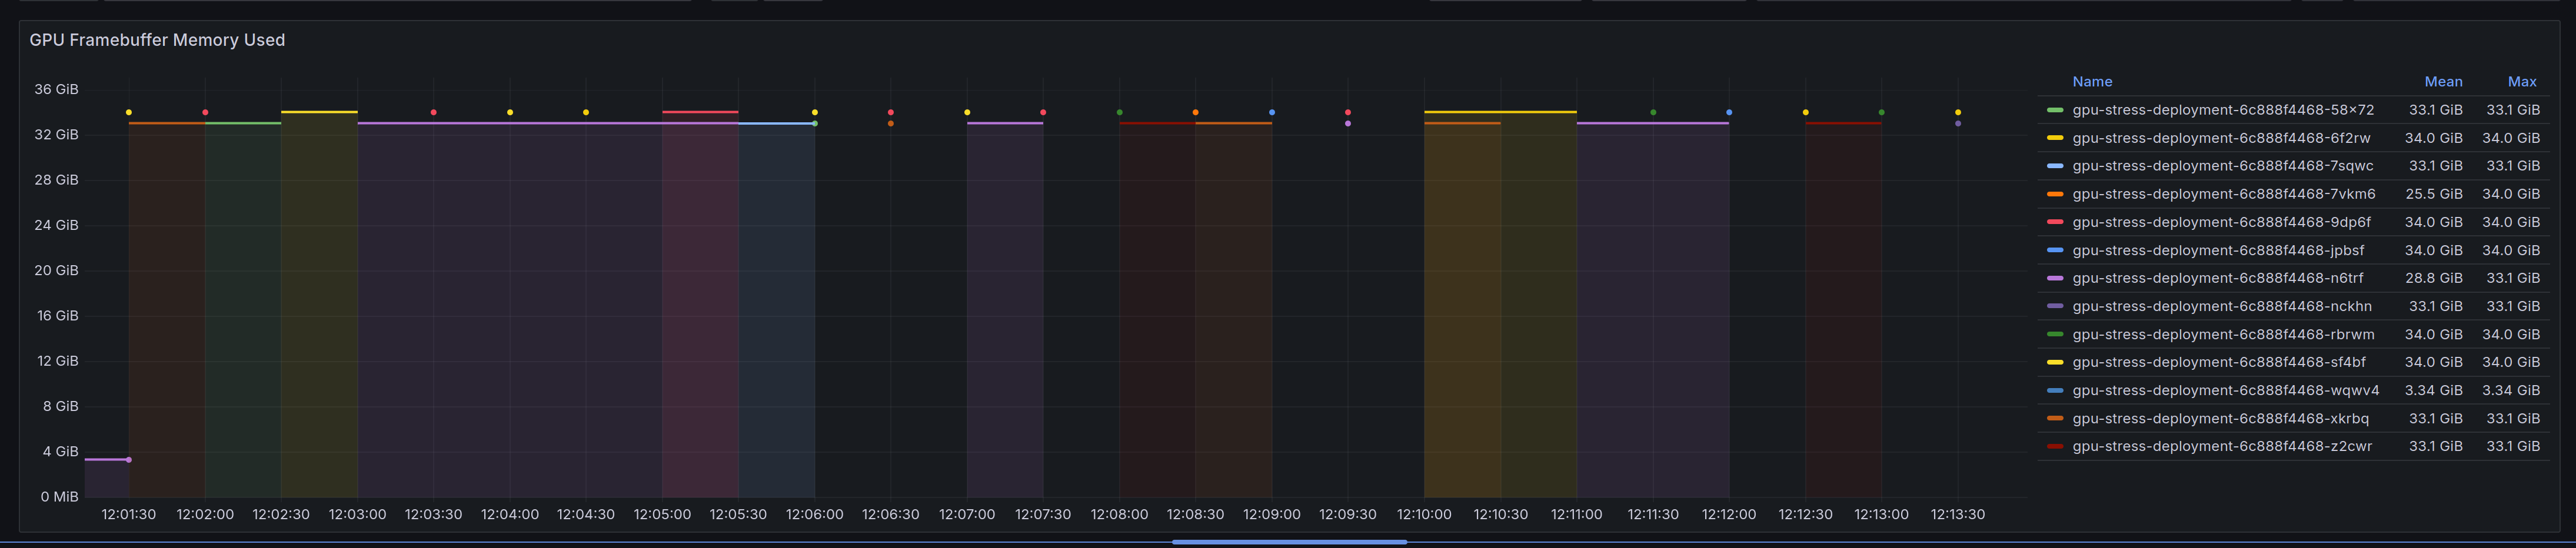Click the 32 GiB y-axis label
Viewport: 2576px width, 548px height.
point(56,134)
